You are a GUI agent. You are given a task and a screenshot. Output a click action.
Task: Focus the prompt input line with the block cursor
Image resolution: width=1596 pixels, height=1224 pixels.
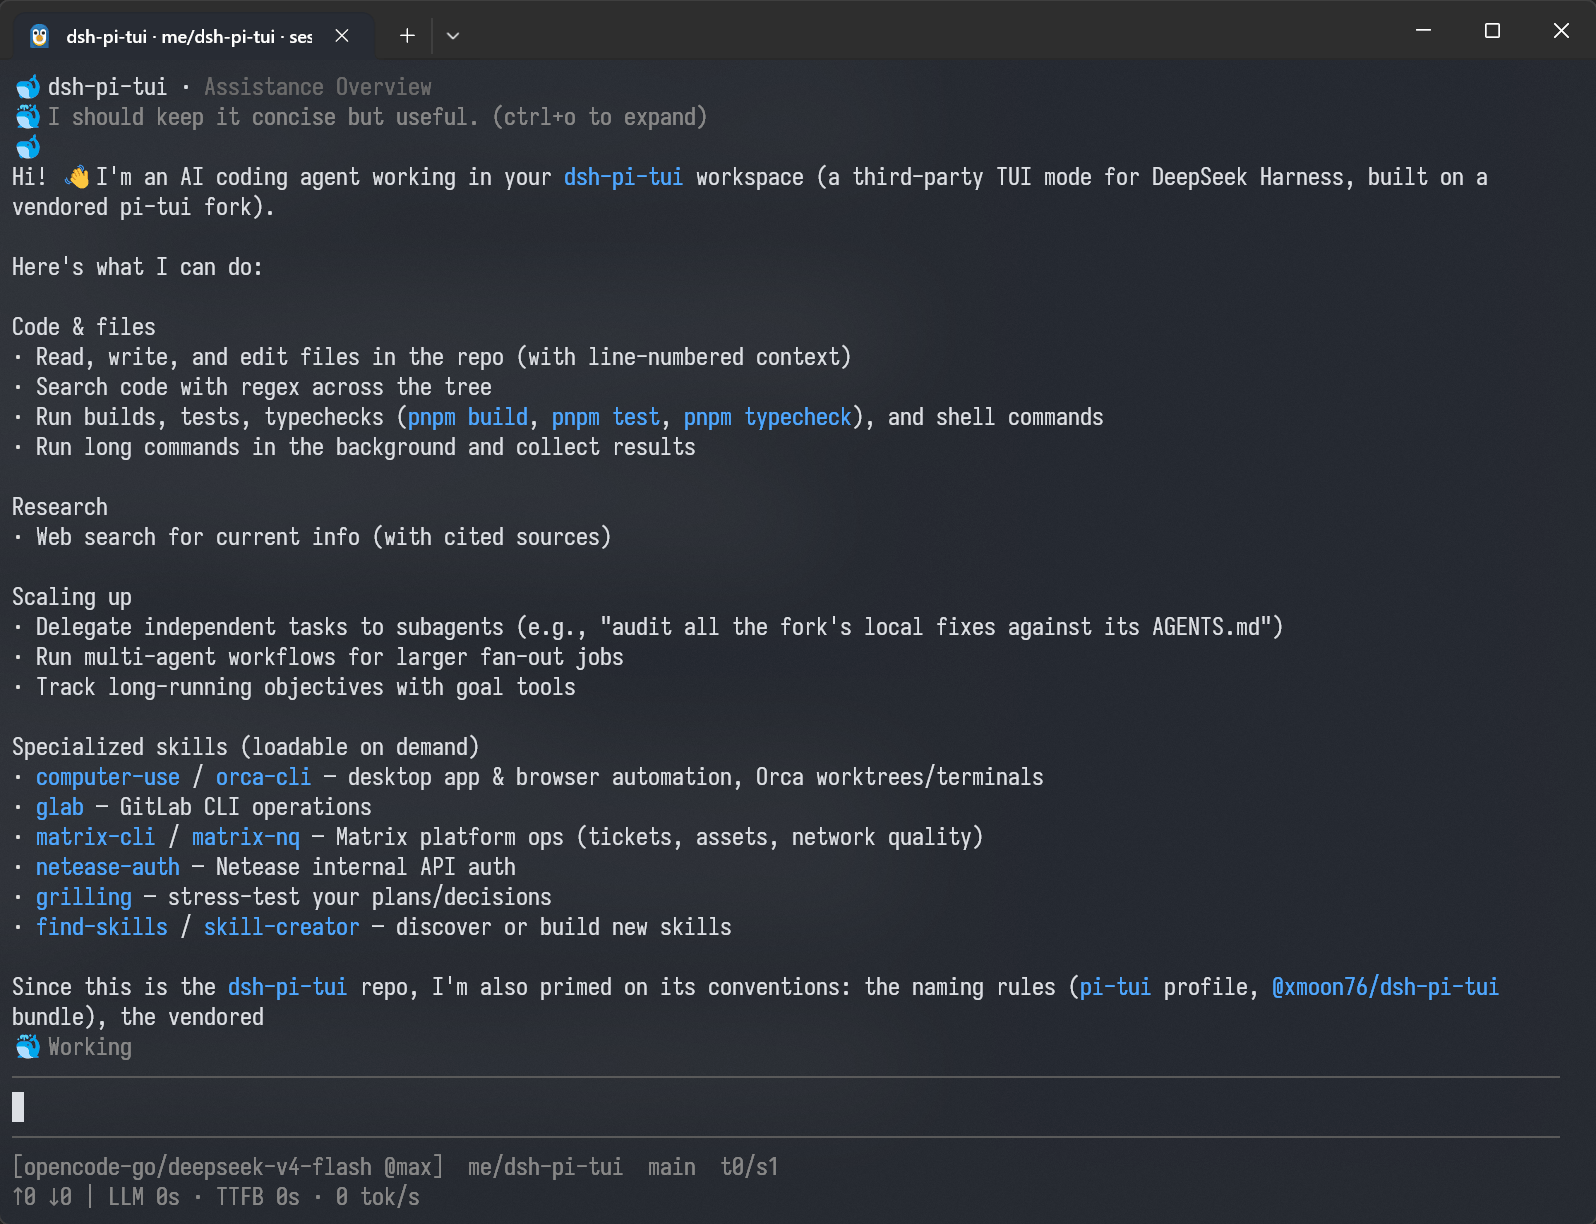(x=786, y=1107)
